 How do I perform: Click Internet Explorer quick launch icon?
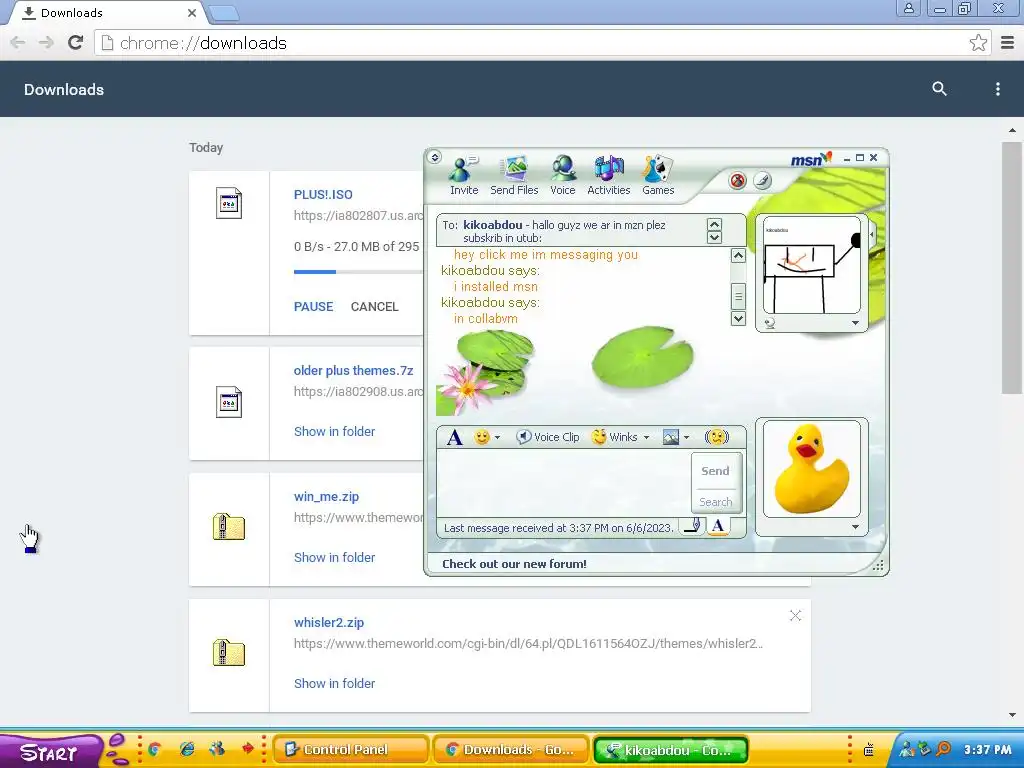187,749
